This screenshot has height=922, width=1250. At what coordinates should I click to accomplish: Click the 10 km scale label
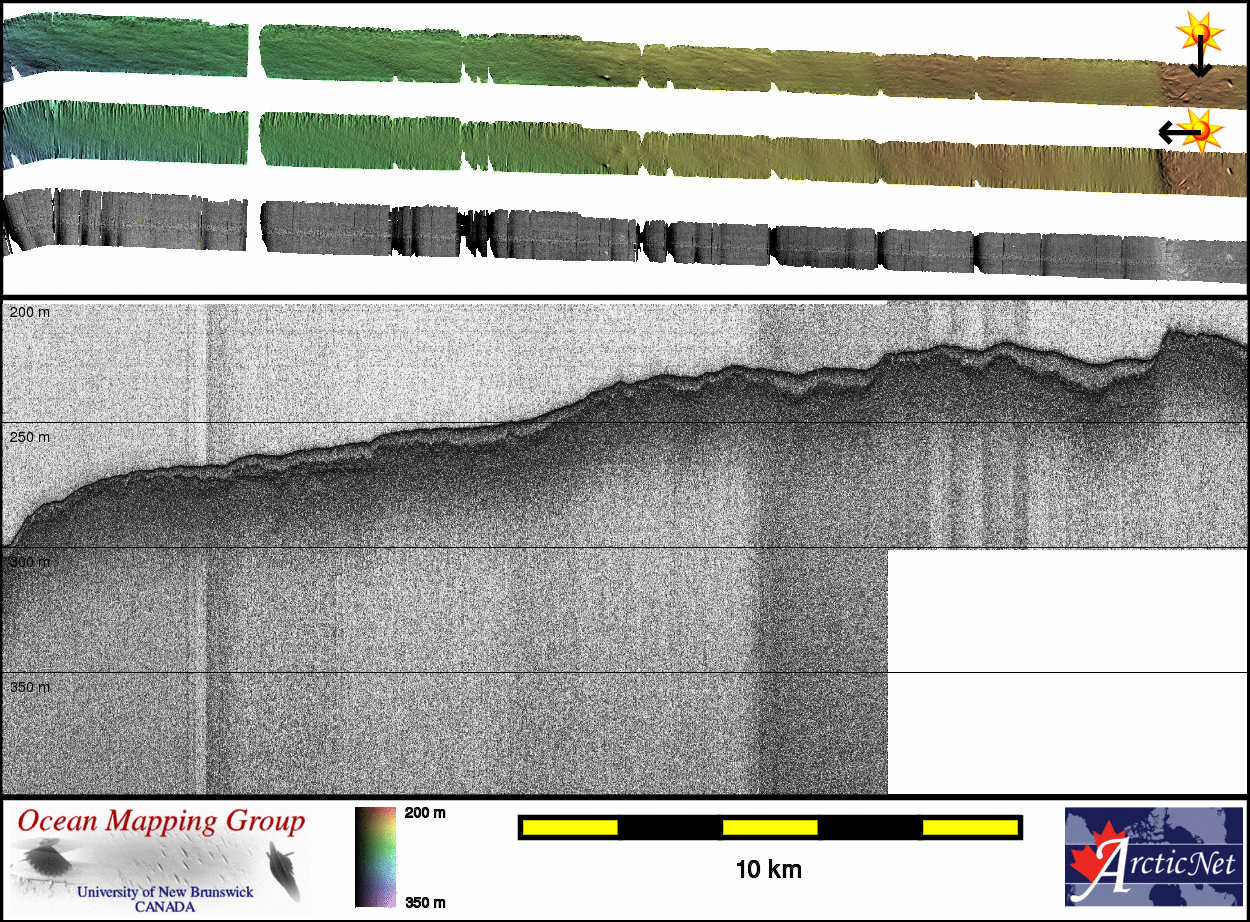tap(768, 869)
